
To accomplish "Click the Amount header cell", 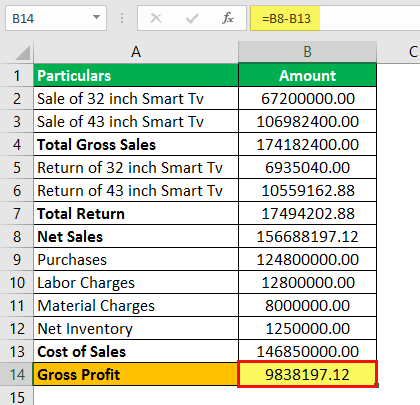I will [x=307, y=75].
